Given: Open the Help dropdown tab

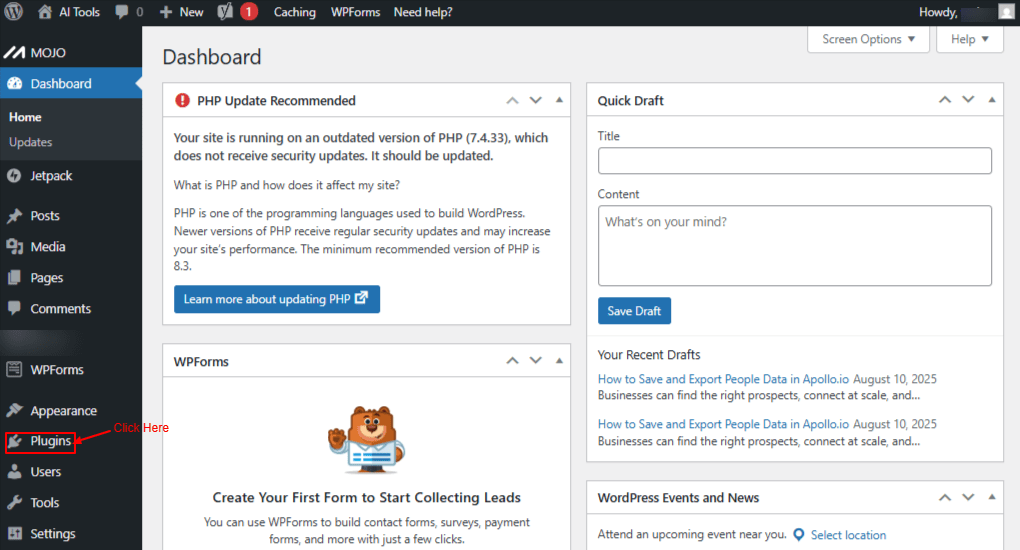Looking at the screenshot, I should 970,39.
